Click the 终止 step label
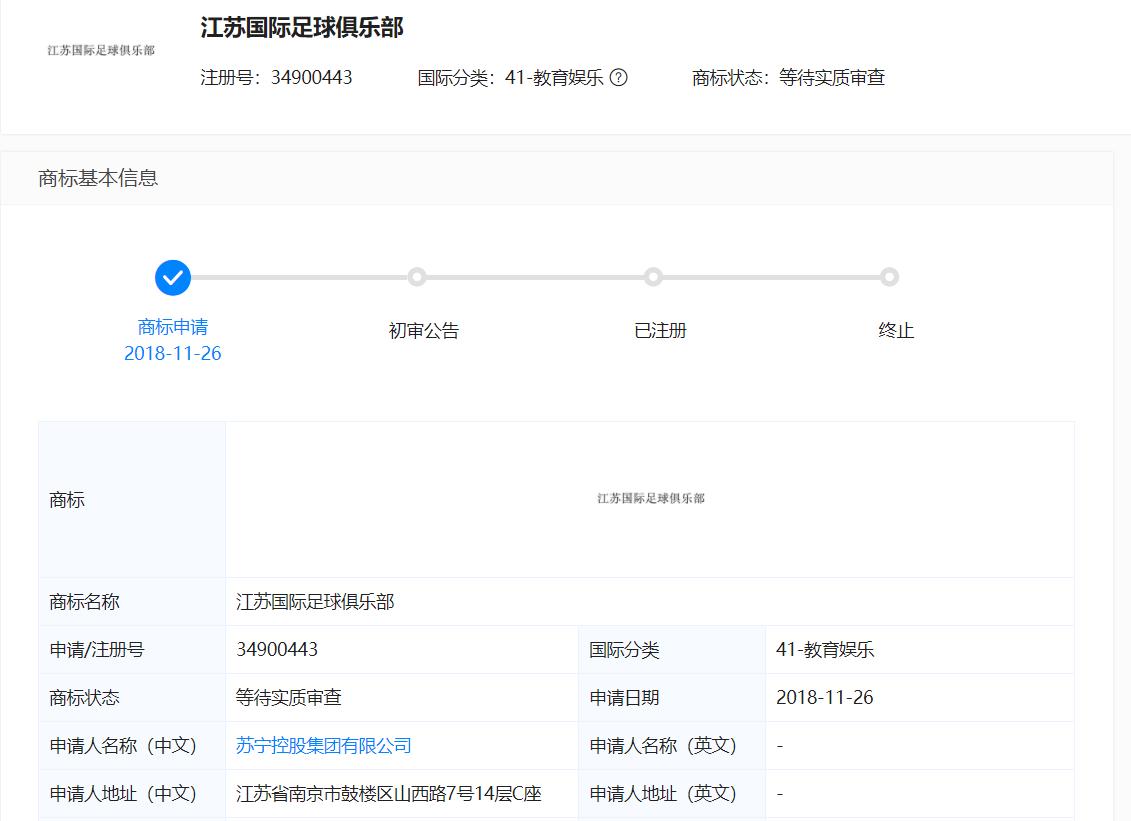The width and height of the screenshot is (1131, 821). [x=896, y=331]
